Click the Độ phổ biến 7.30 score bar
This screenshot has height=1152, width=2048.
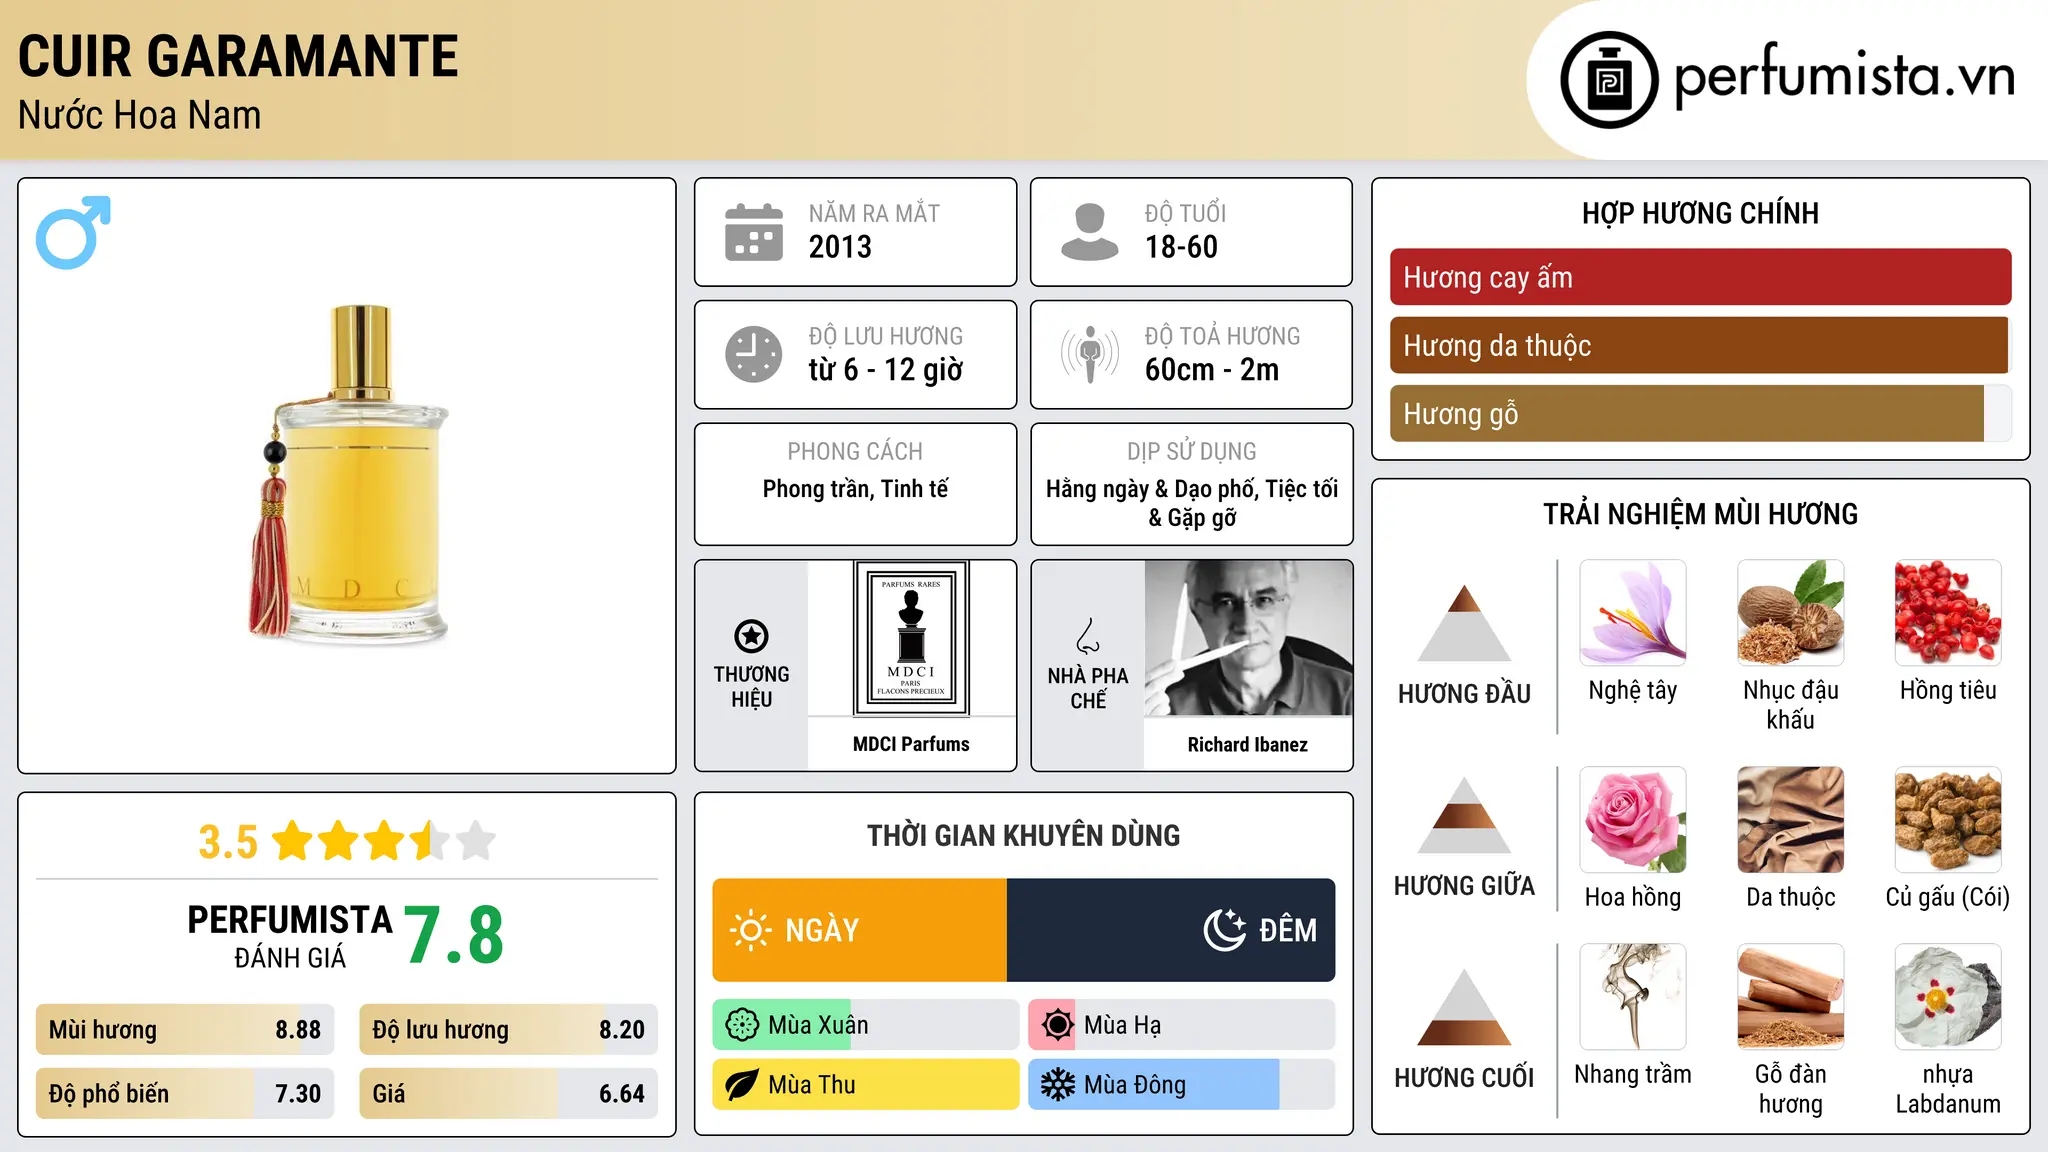coord(185,1093)
